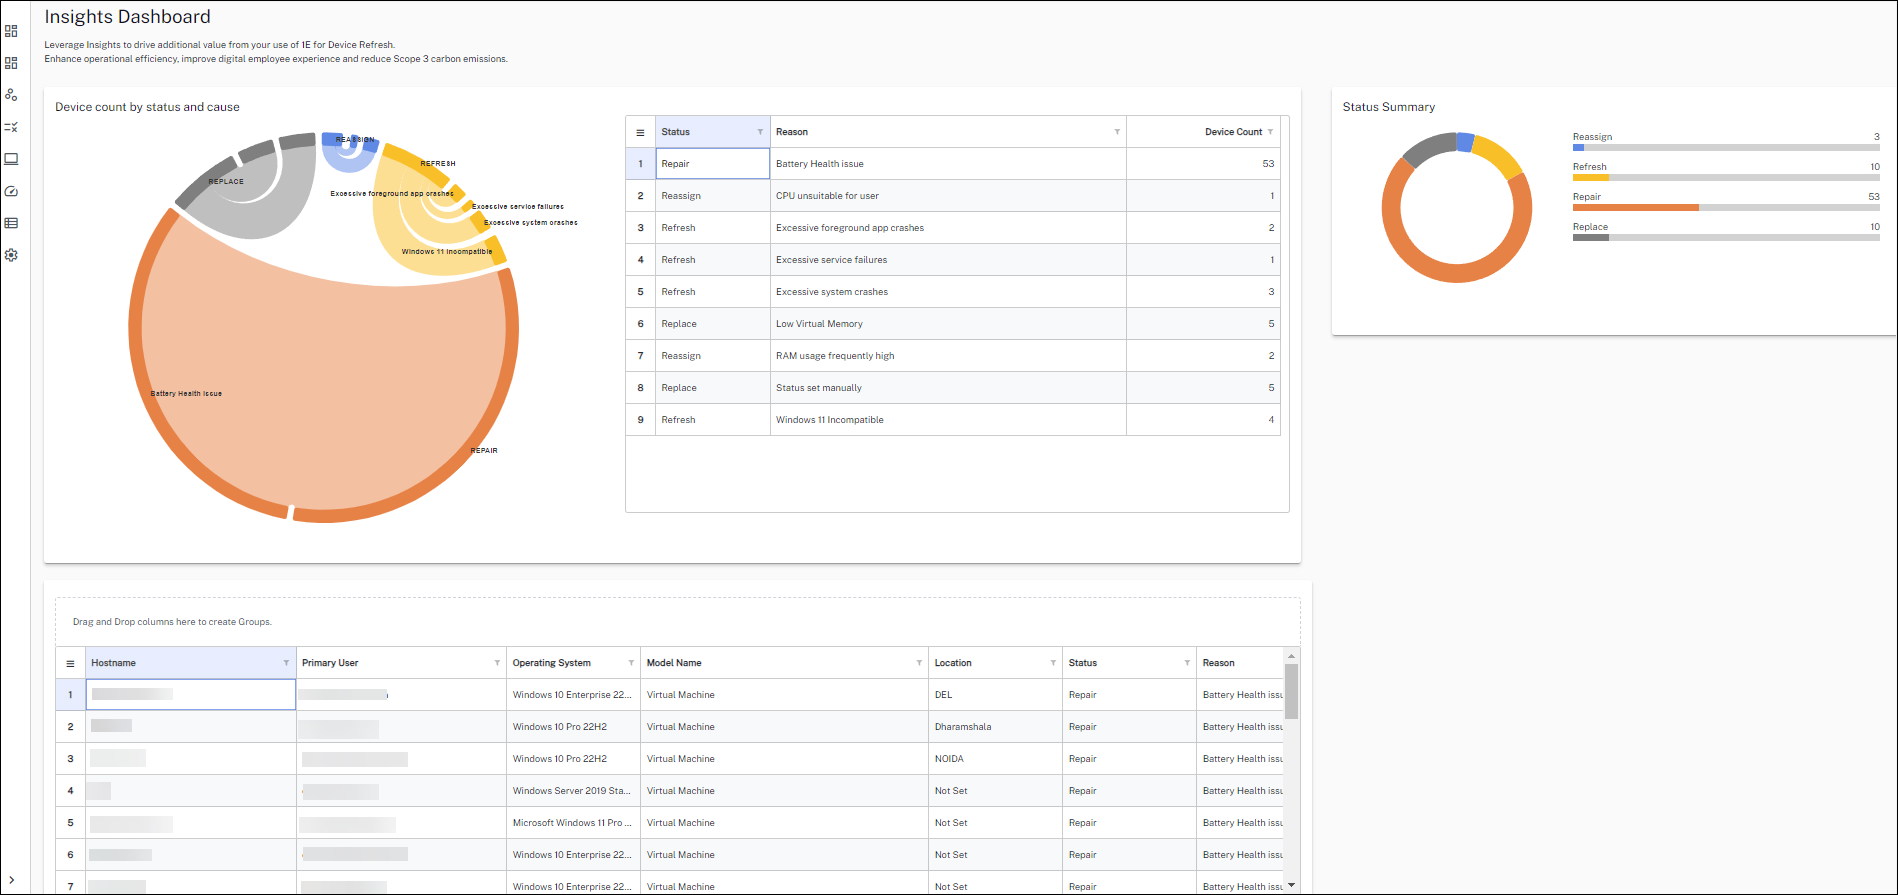Open hamburger menu of status reason table
The height and width of the screenshot is (895, 1898).
(640, 132)
